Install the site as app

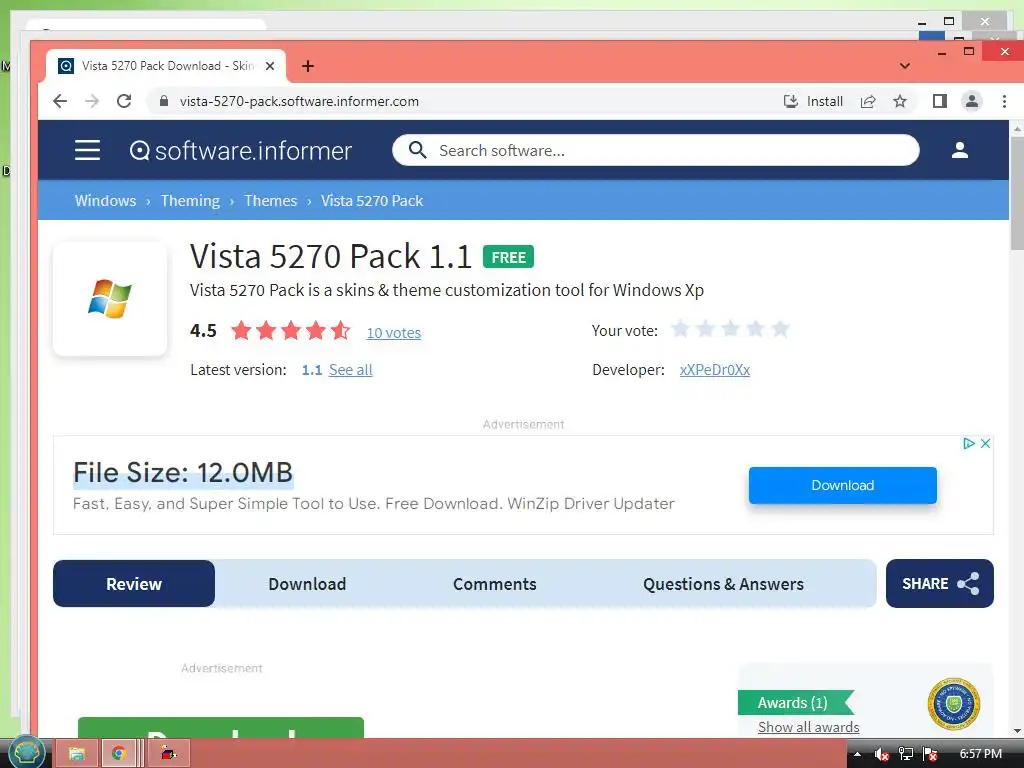click(x=813, y=101)
